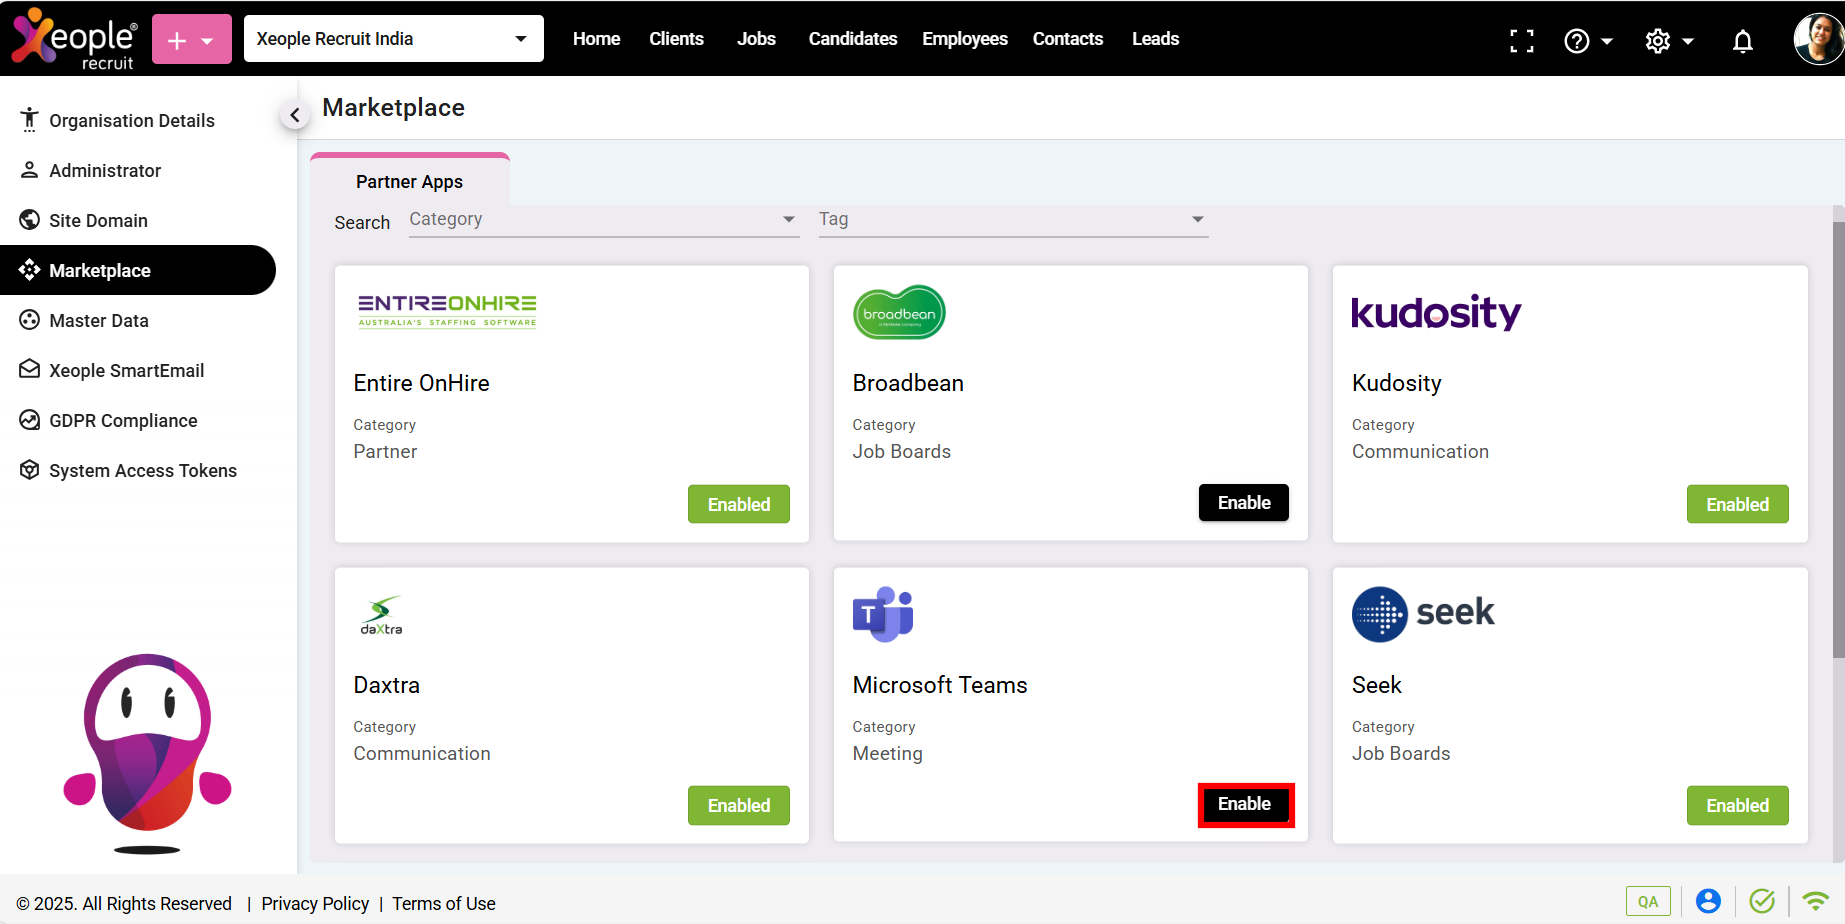
Task: Click the Marketplace page heading
Action: pos(393,108)
